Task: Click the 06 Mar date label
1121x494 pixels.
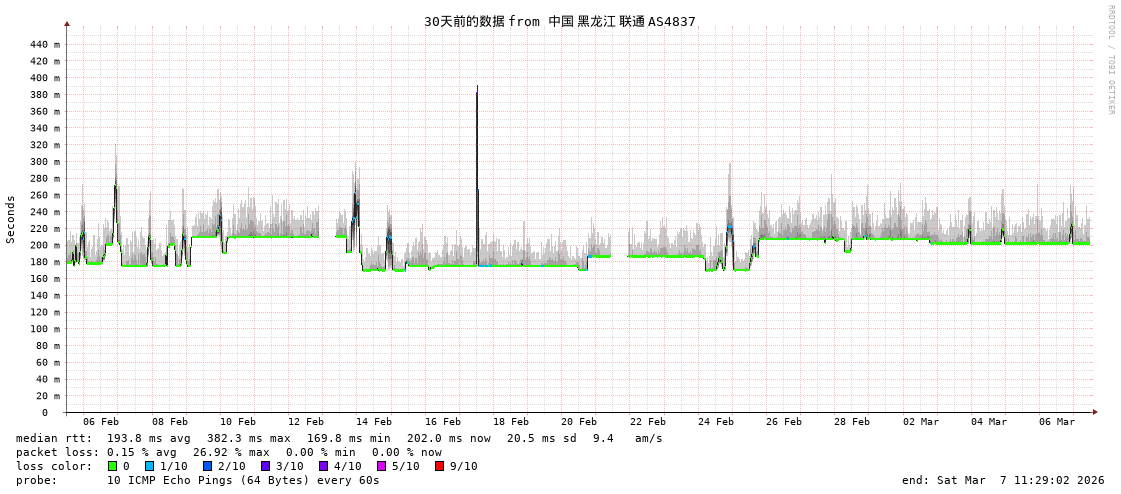Action: point(1057,422)
